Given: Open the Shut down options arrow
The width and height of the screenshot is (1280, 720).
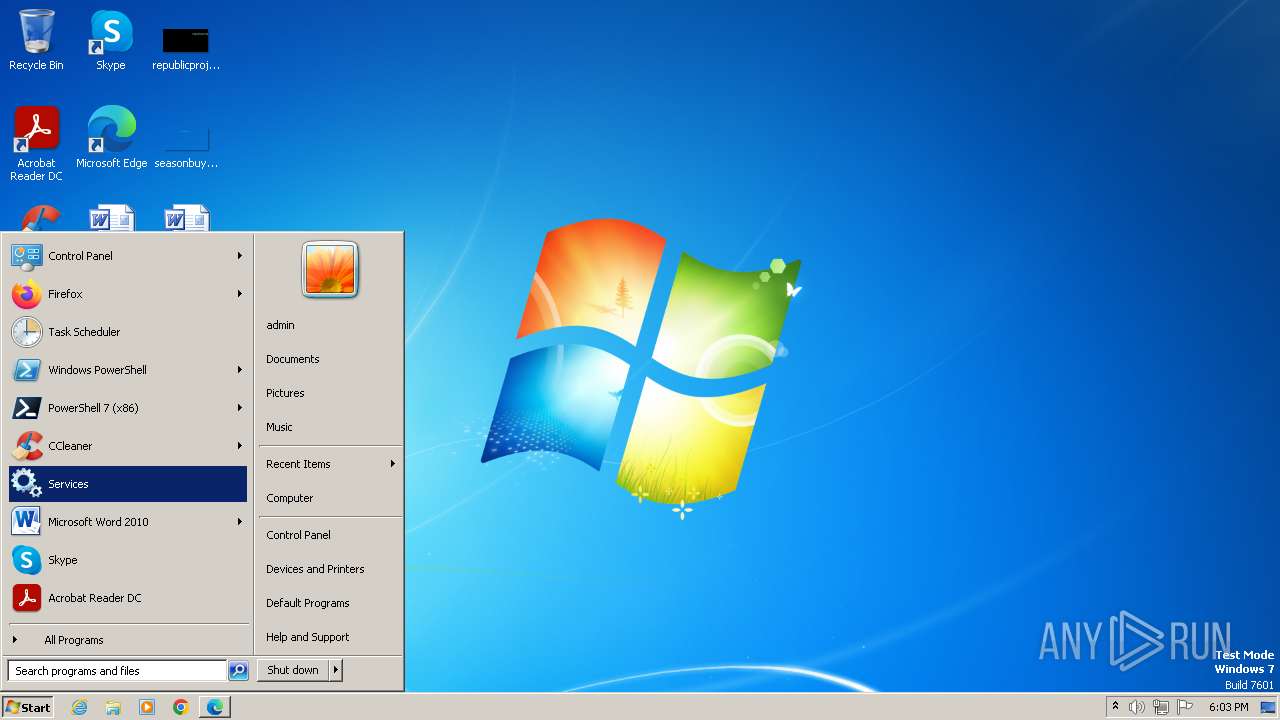Looking at the screenshot, I should point(336,670).
